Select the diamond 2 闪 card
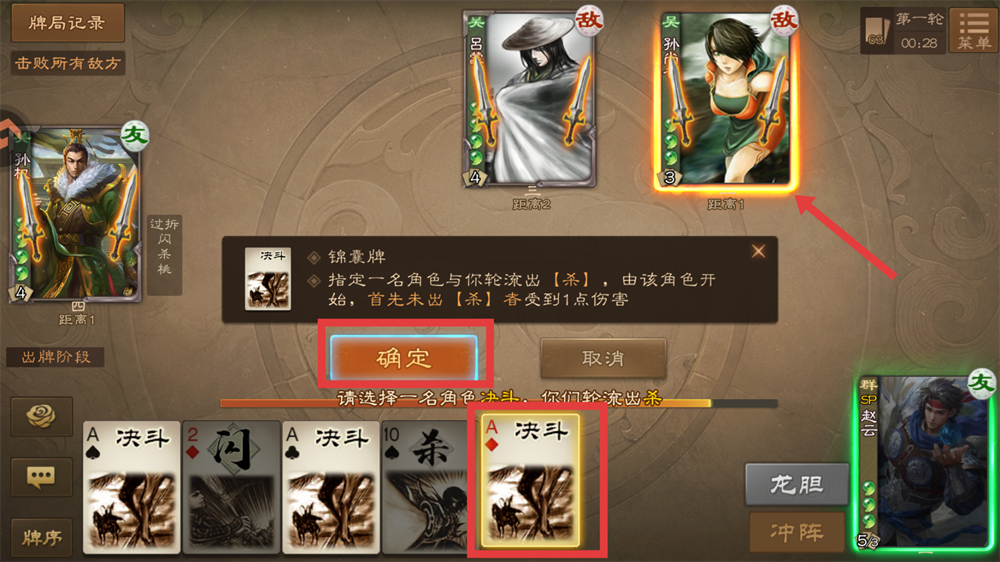Viewport: 1000px width, 562px height. tap(232, 487)
